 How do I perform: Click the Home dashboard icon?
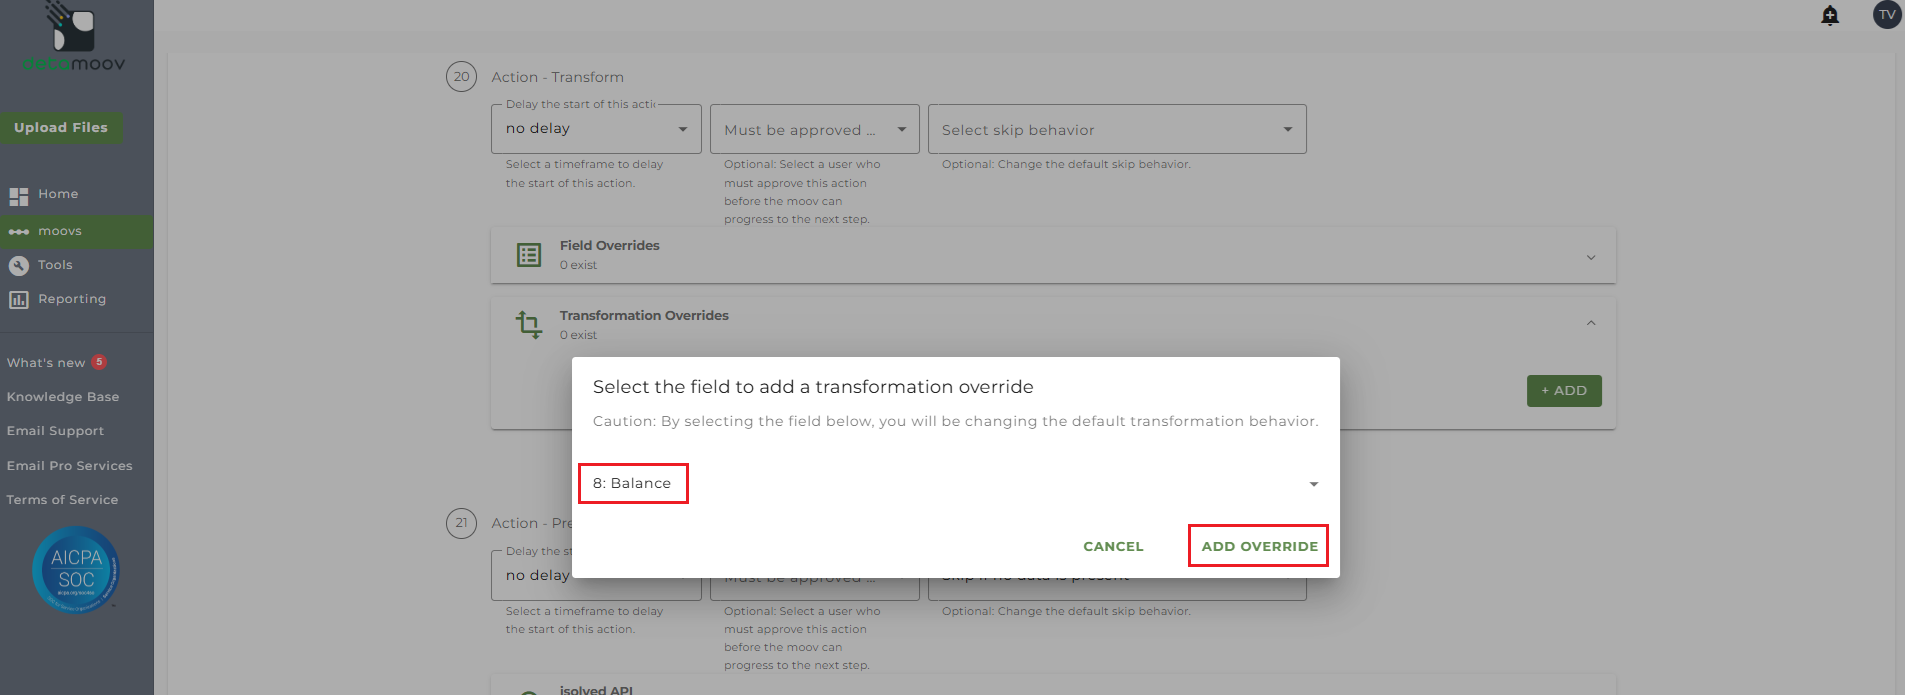(x=19, y=196)
